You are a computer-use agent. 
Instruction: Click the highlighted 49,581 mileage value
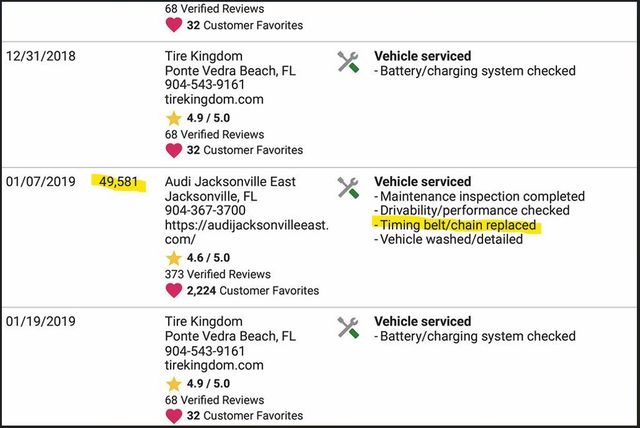pyautogui.click(x=123, y=182)
